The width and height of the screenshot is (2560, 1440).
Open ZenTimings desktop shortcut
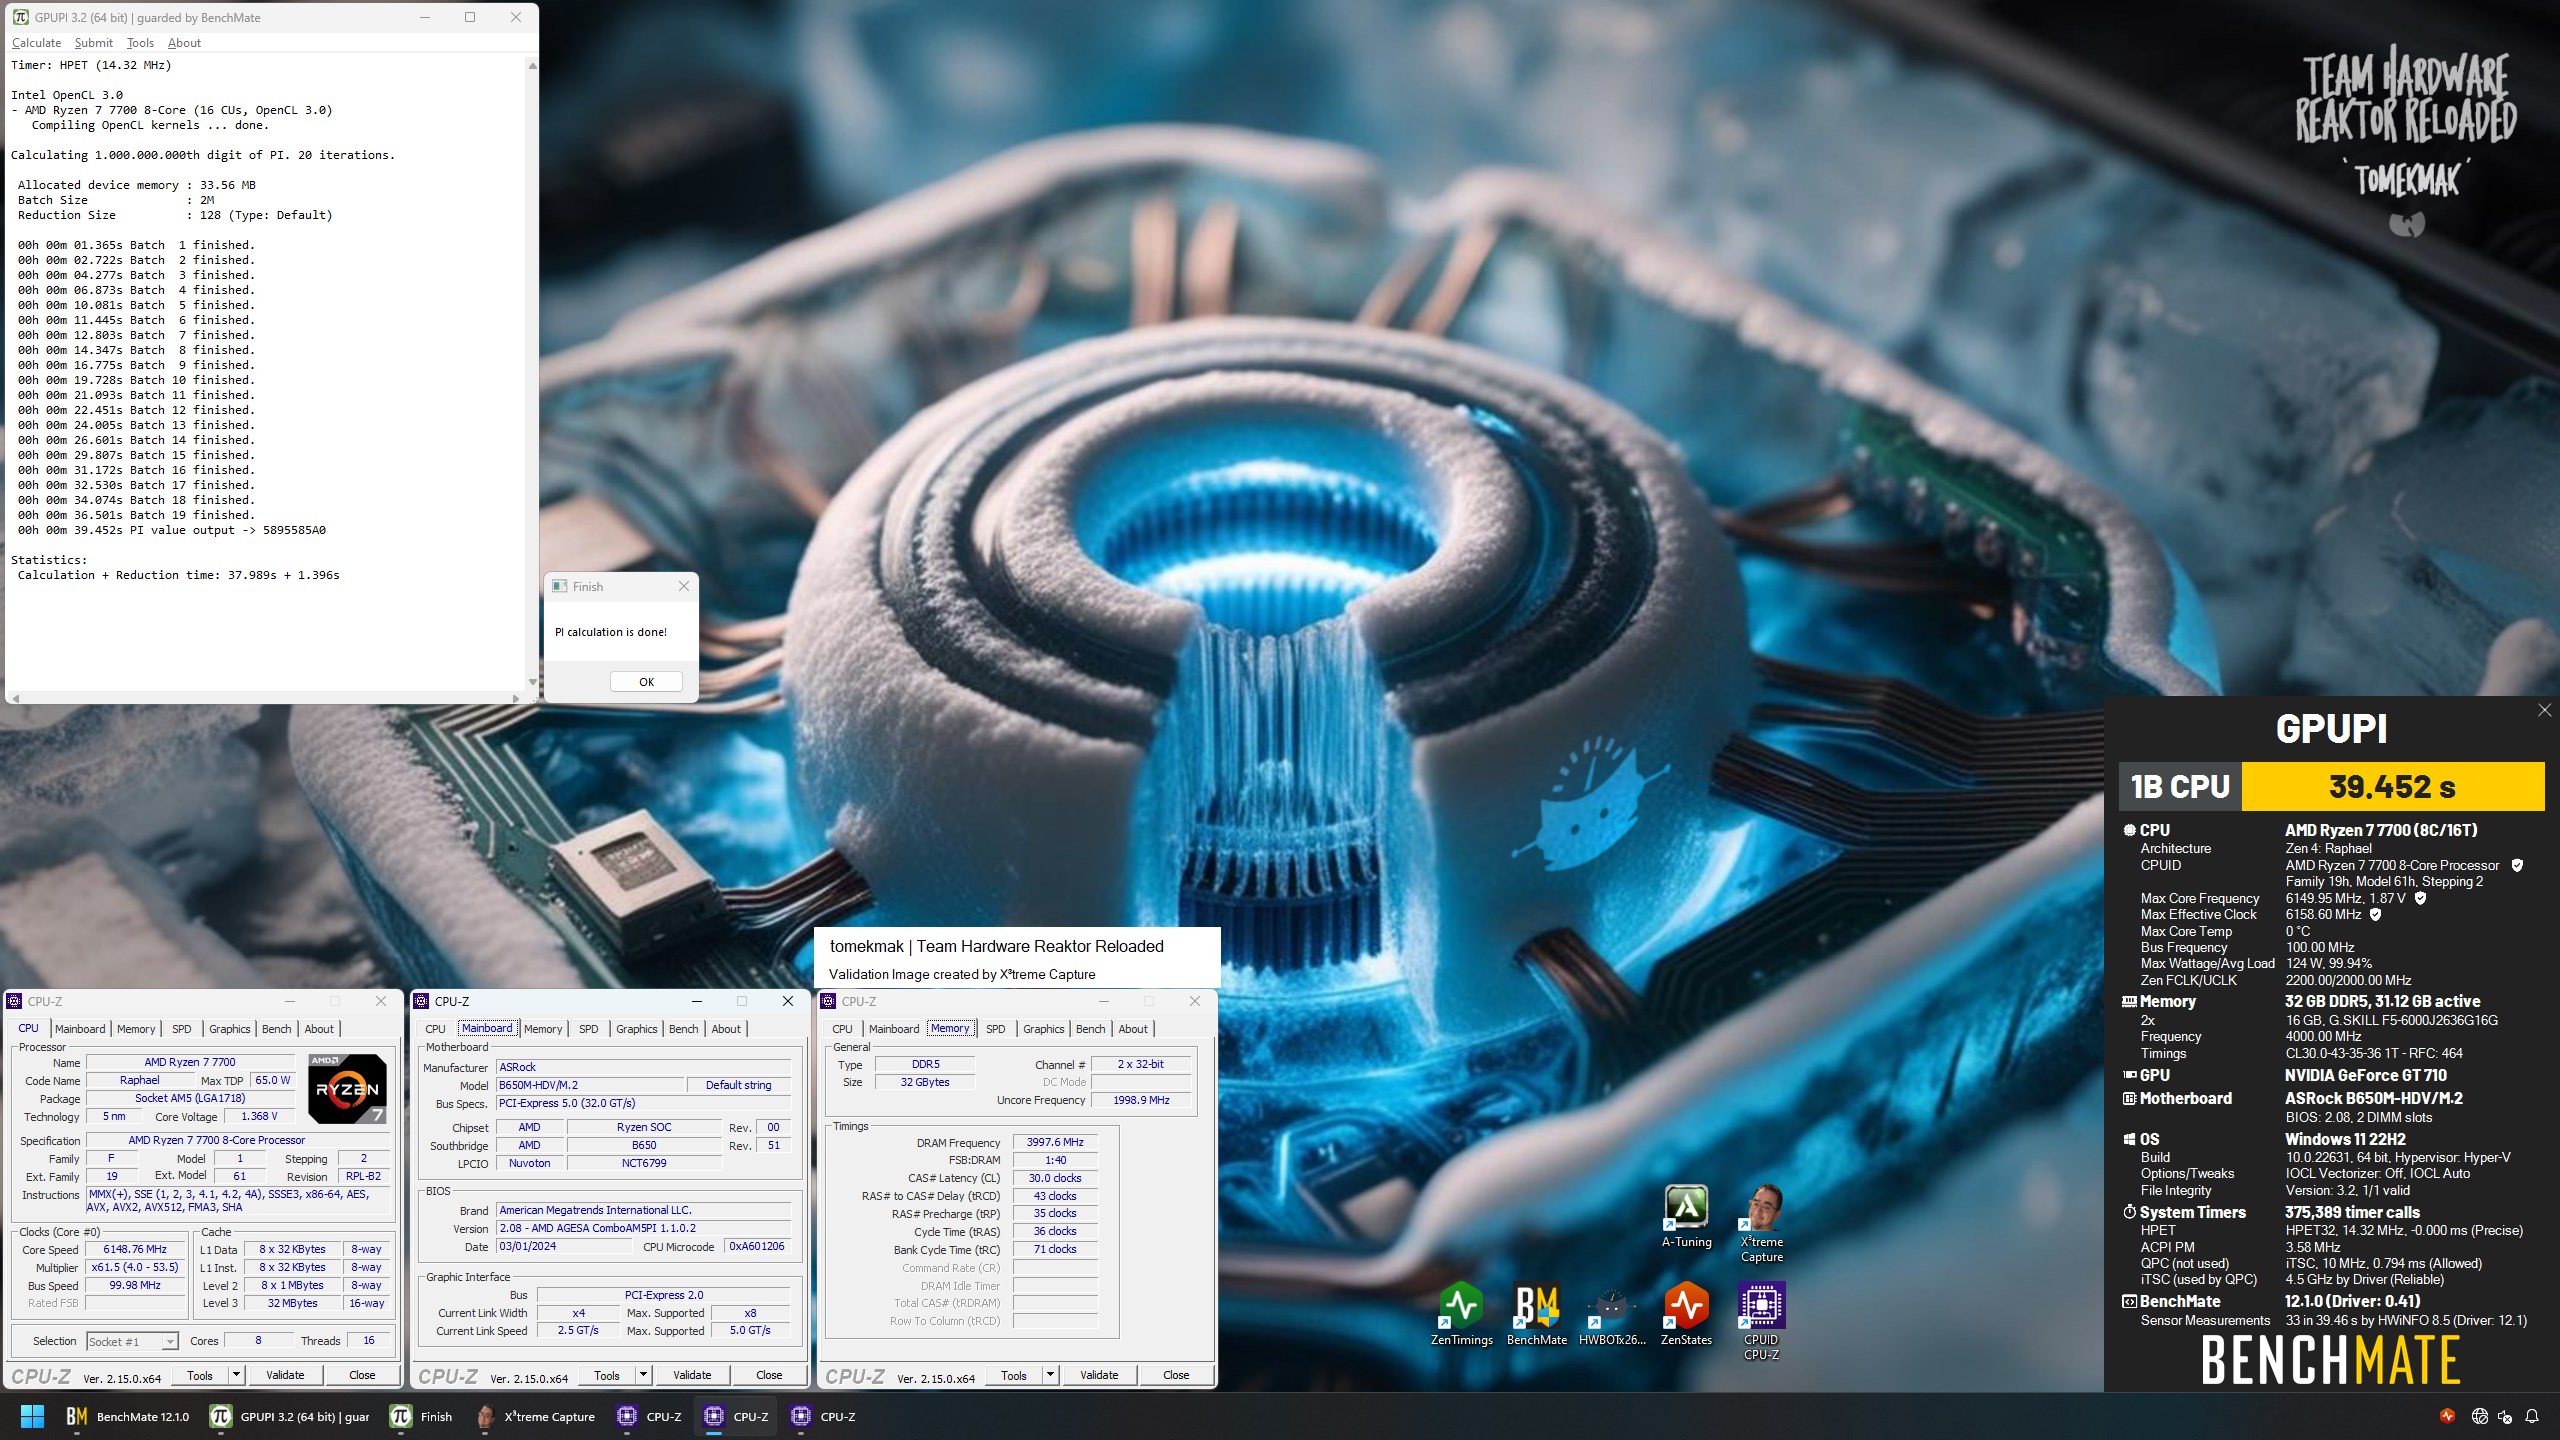pos(1461,1314)
